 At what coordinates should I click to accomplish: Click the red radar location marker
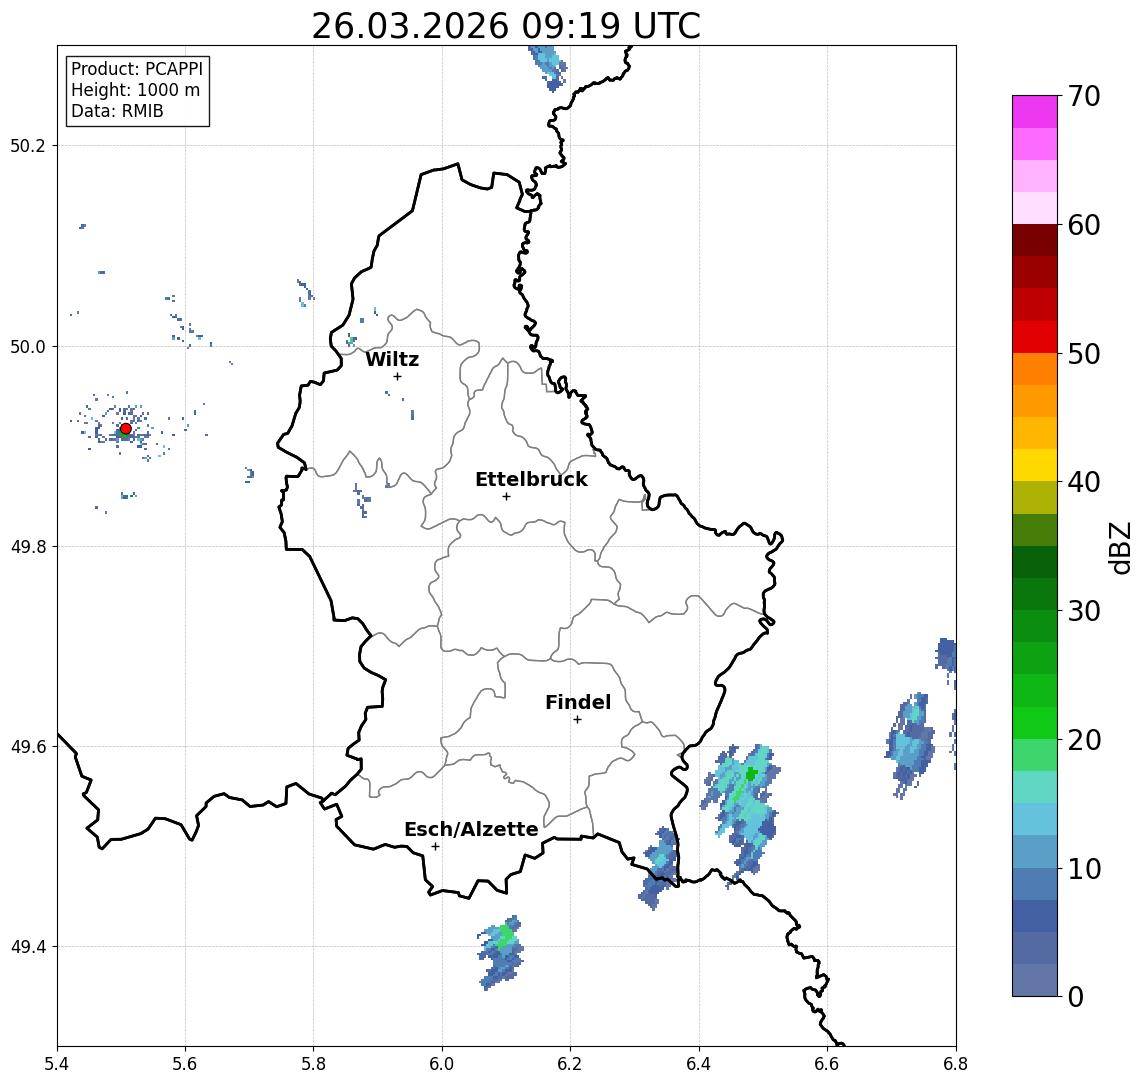pyautogui.click(x=126, y=429)
